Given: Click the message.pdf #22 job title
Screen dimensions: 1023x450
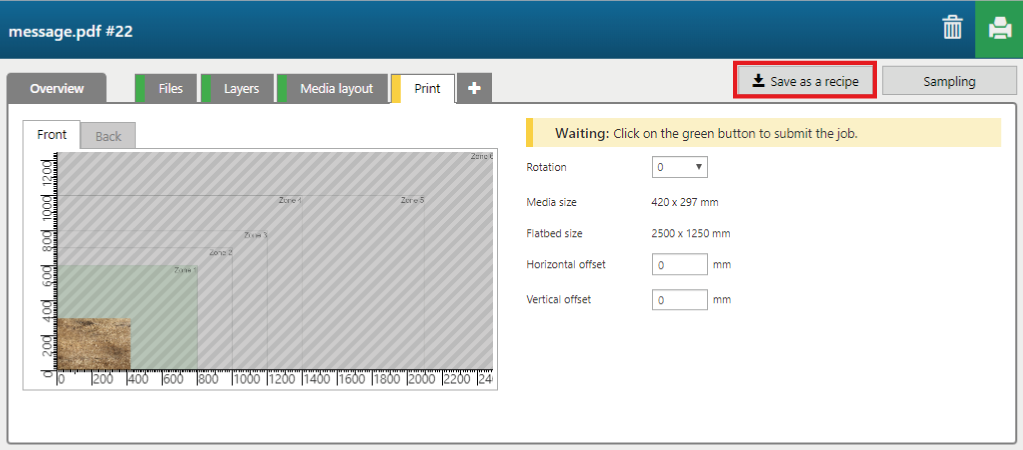Looking at the screenshot, I should (x=71, y=30).
